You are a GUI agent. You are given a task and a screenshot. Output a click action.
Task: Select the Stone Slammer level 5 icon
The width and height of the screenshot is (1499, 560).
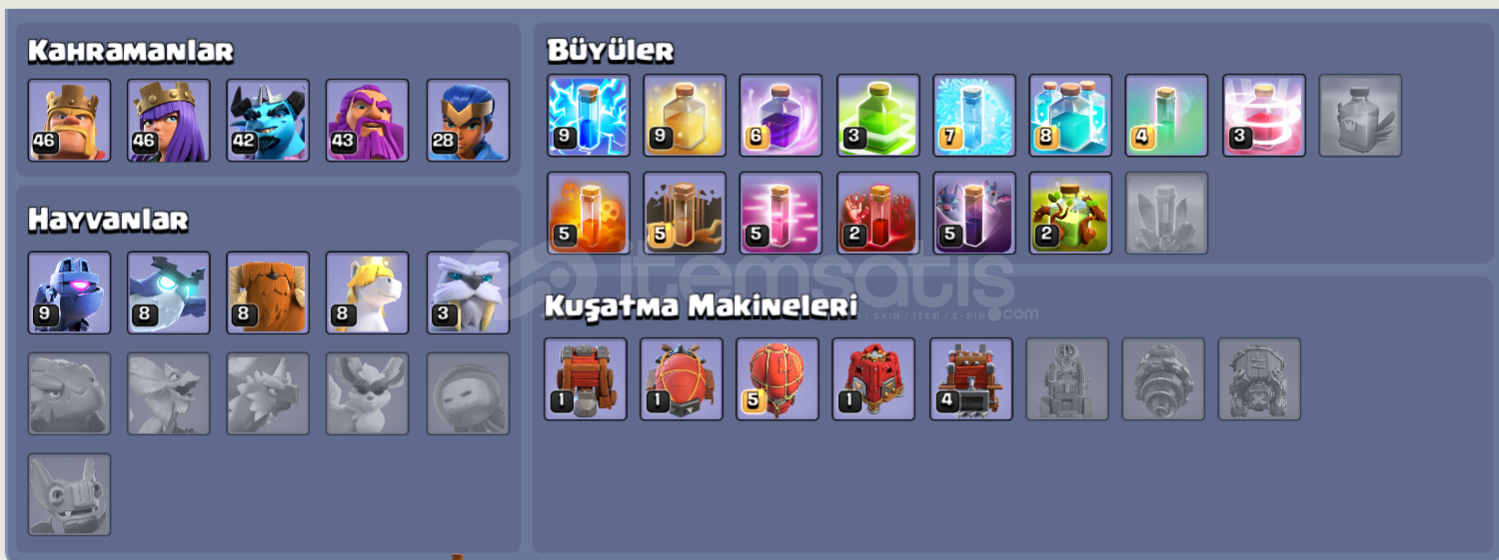(777, 378)
